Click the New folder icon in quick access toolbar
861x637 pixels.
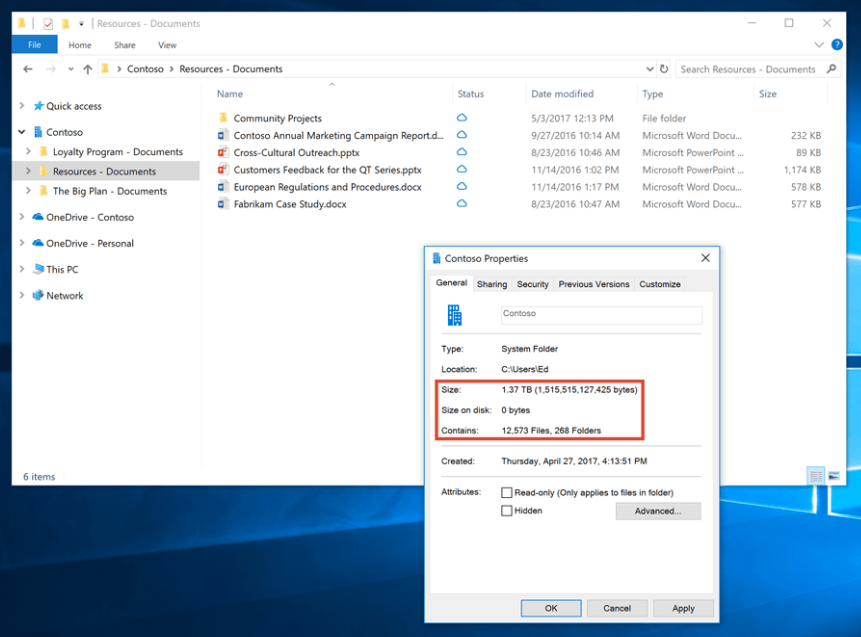(65, 24)
